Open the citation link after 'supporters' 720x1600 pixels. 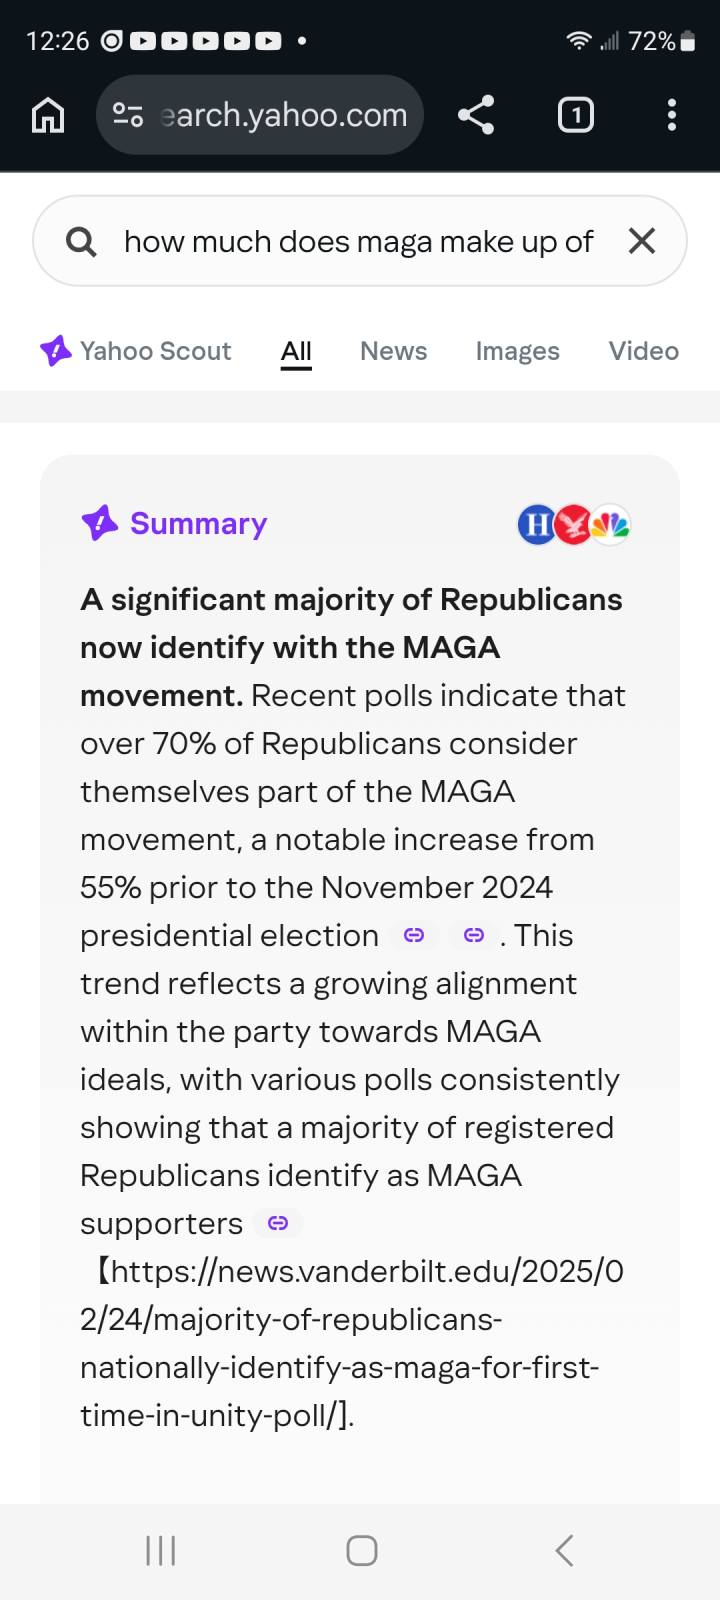[x=278, y=1224]
